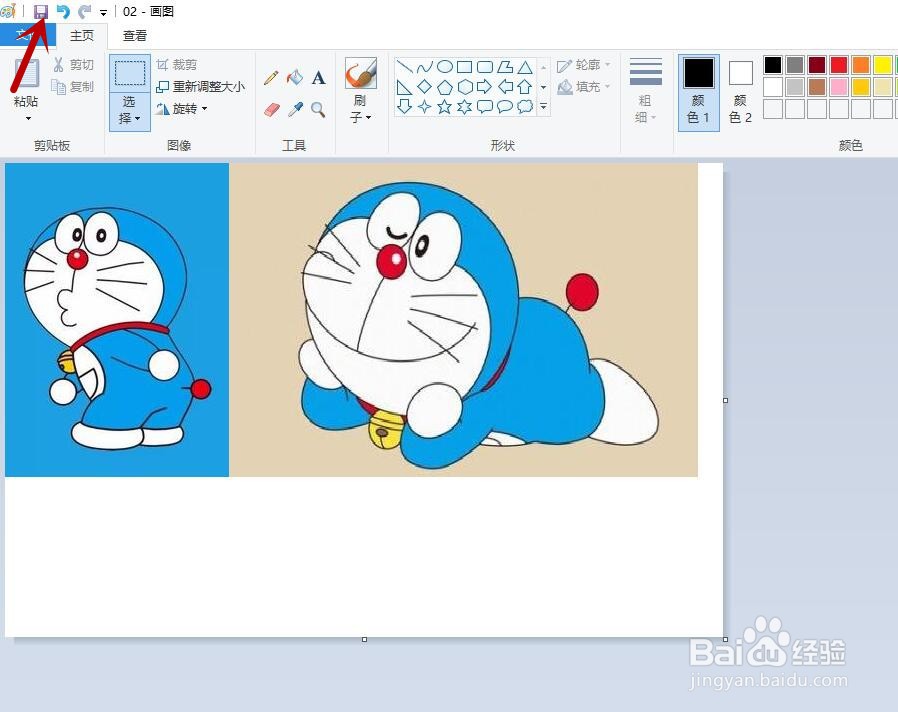Open Resize (重新调整大小) dialog
The width and height of the screenshot is (898, 712).
pos(200,86)
